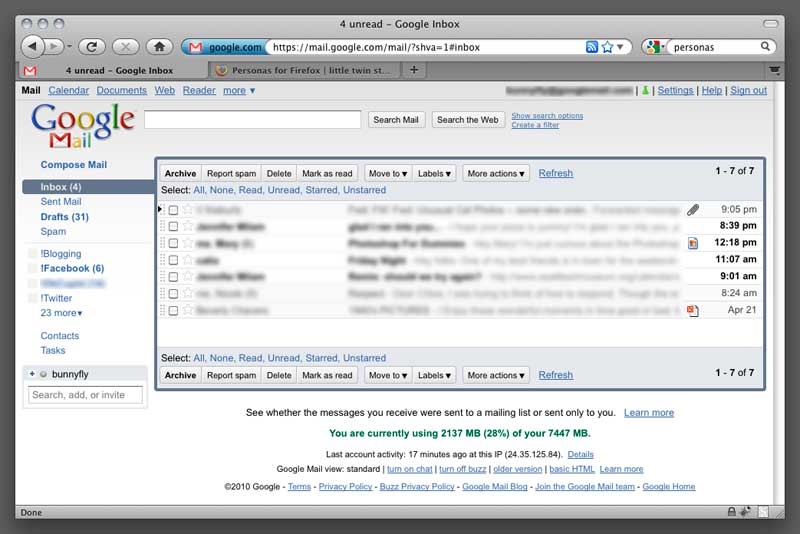Open the top 'Labels' dropdown
Image resolution: width=800 pixels, height=534 pixels.
click(x=434, y=173)
